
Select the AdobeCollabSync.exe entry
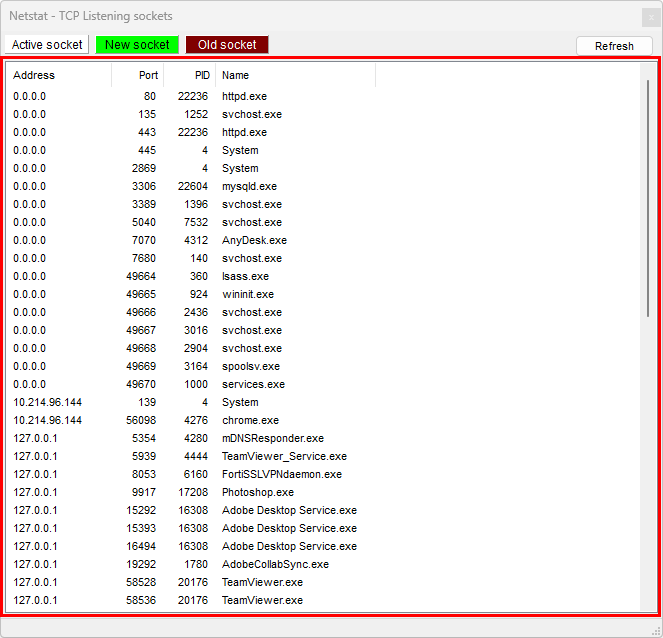pos(275,564)
